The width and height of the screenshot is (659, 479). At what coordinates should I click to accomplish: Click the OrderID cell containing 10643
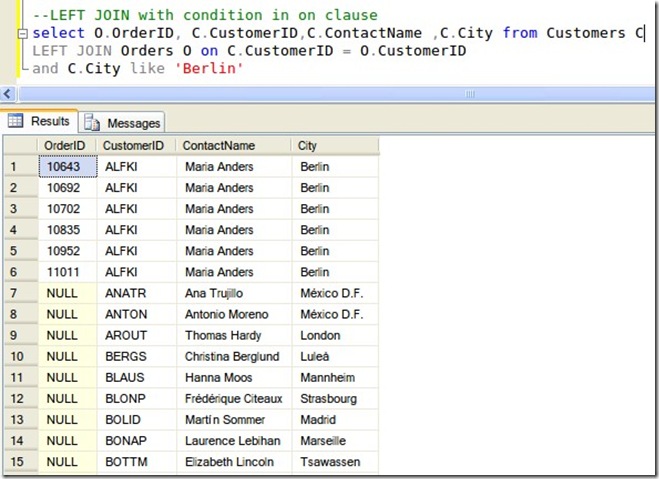[66, 167]
